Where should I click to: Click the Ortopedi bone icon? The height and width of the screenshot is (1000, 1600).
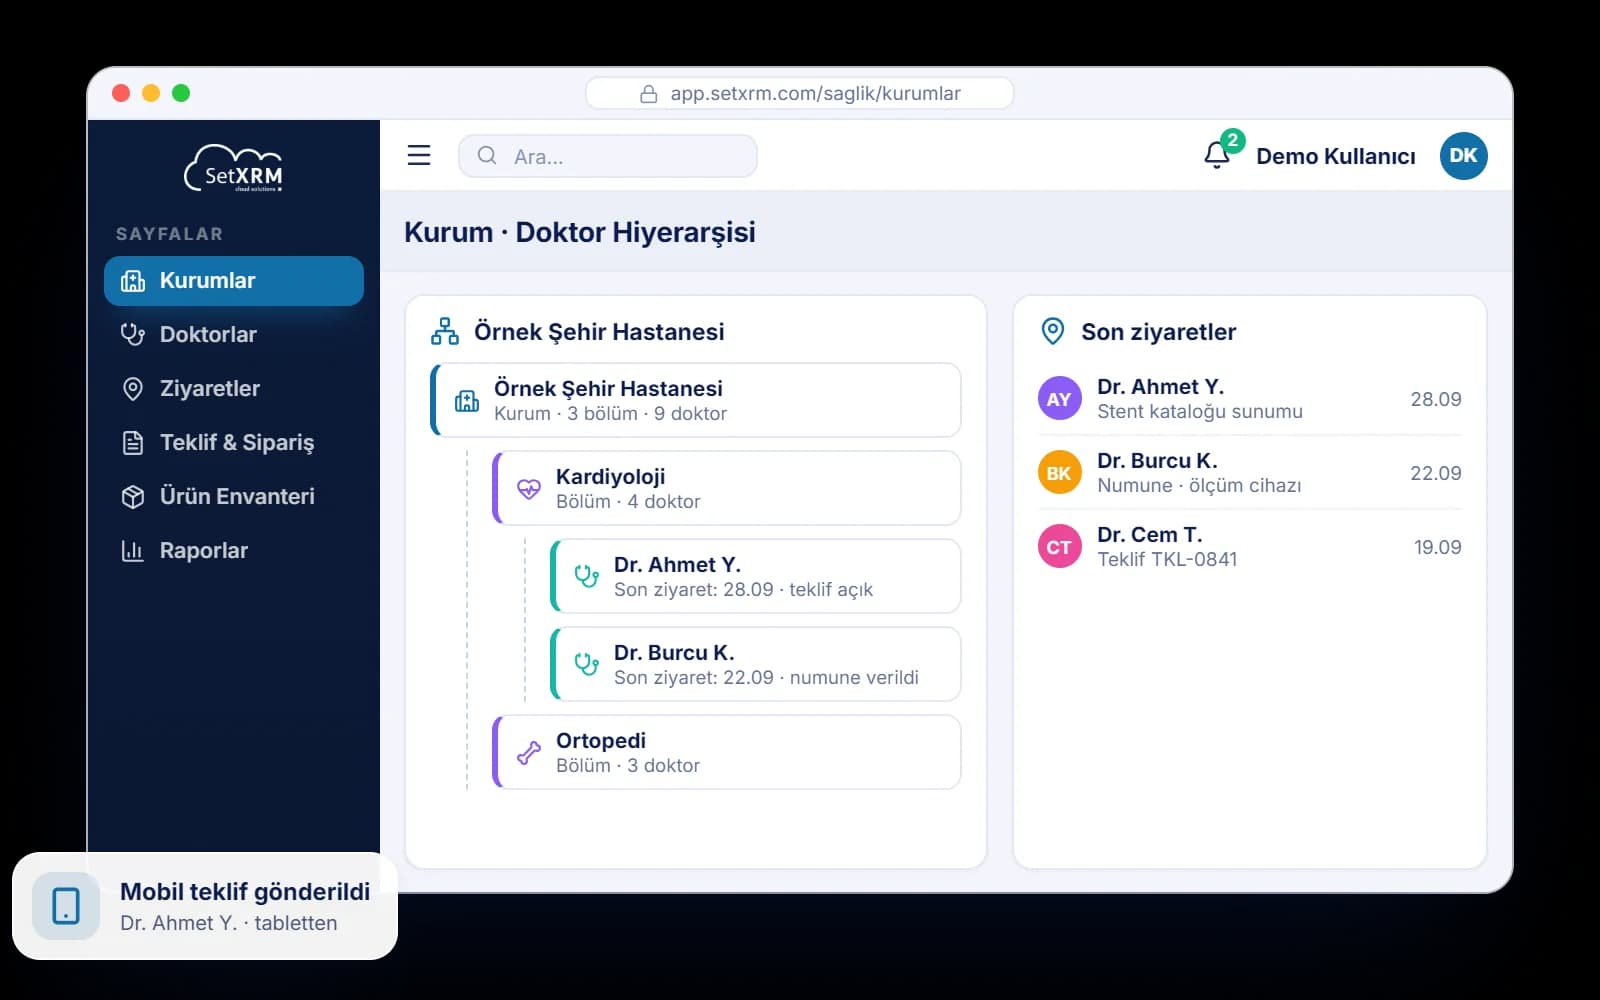click(529, 752)
